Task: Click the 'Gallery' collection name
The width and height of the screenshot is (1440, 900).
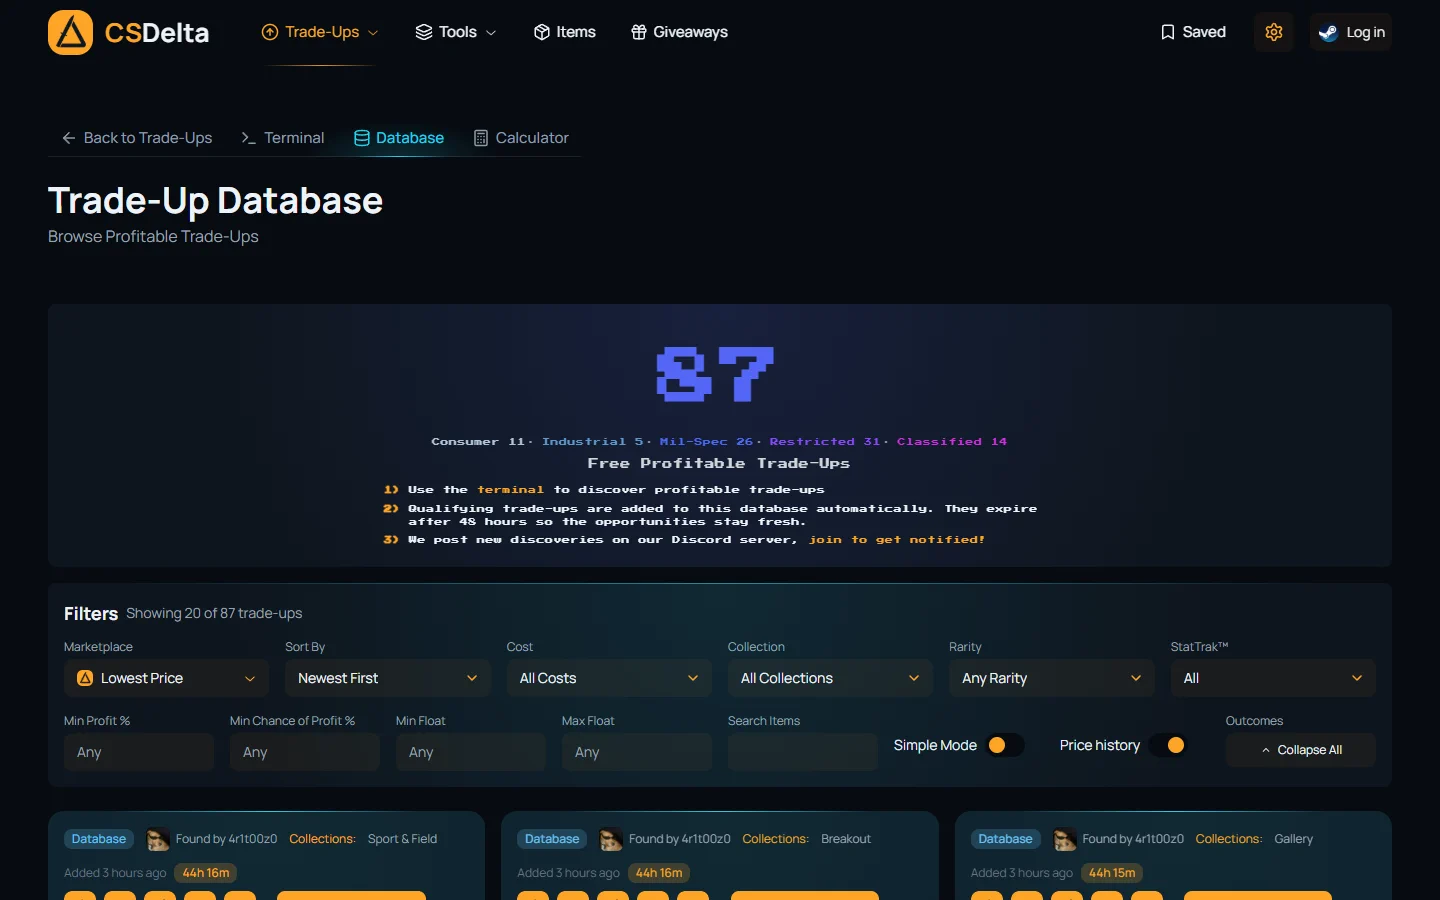Action: (x=1293, y=839)
